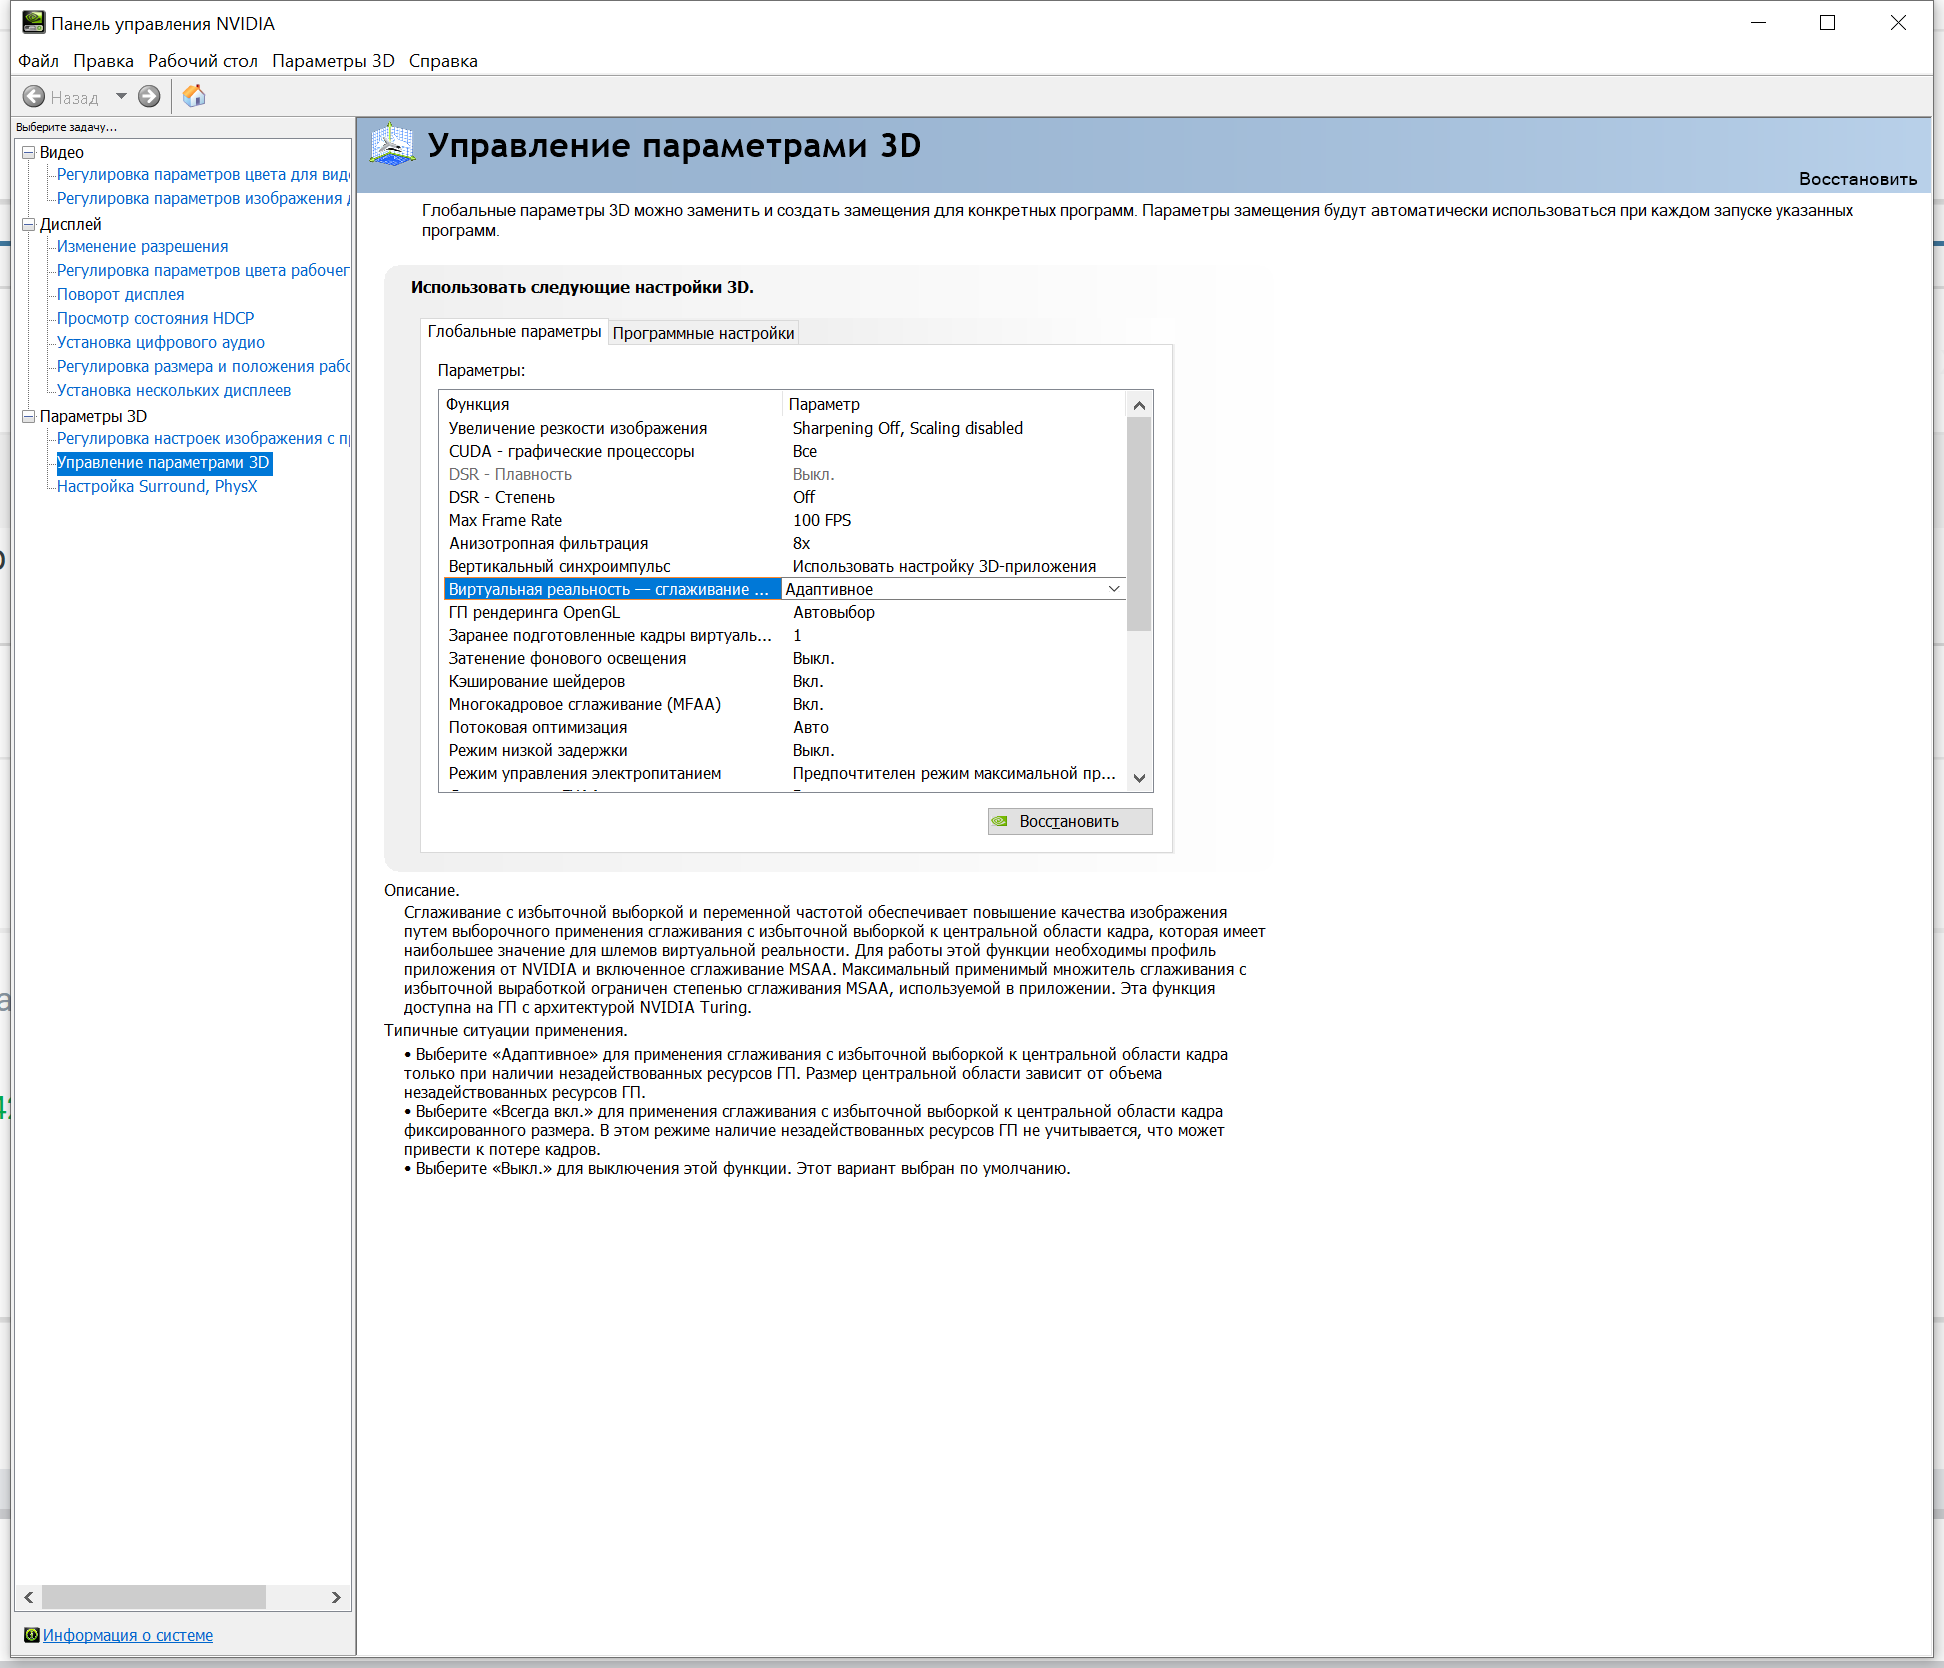
Task: Collapse the Параметры 3D tree node
Action: coord(29,416)
